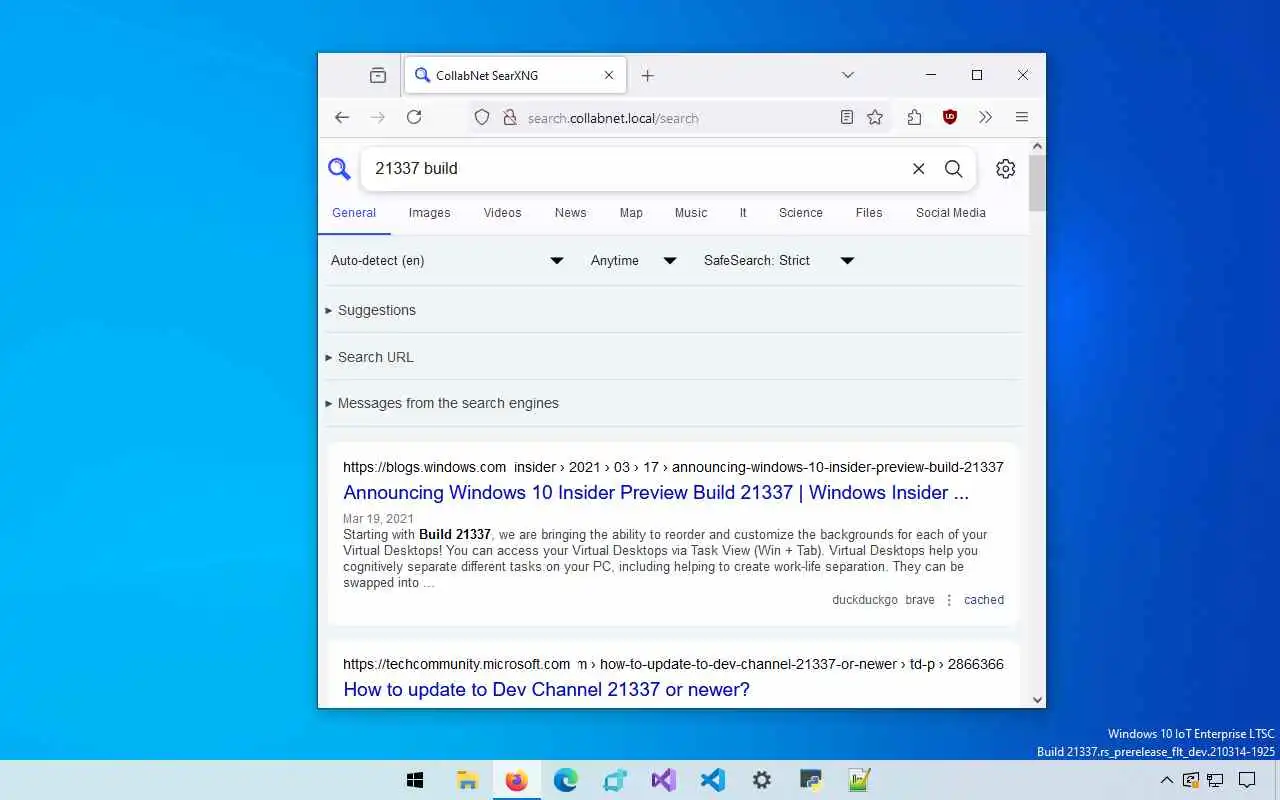Switch to the Videos tab

click(x=502, y=213)
